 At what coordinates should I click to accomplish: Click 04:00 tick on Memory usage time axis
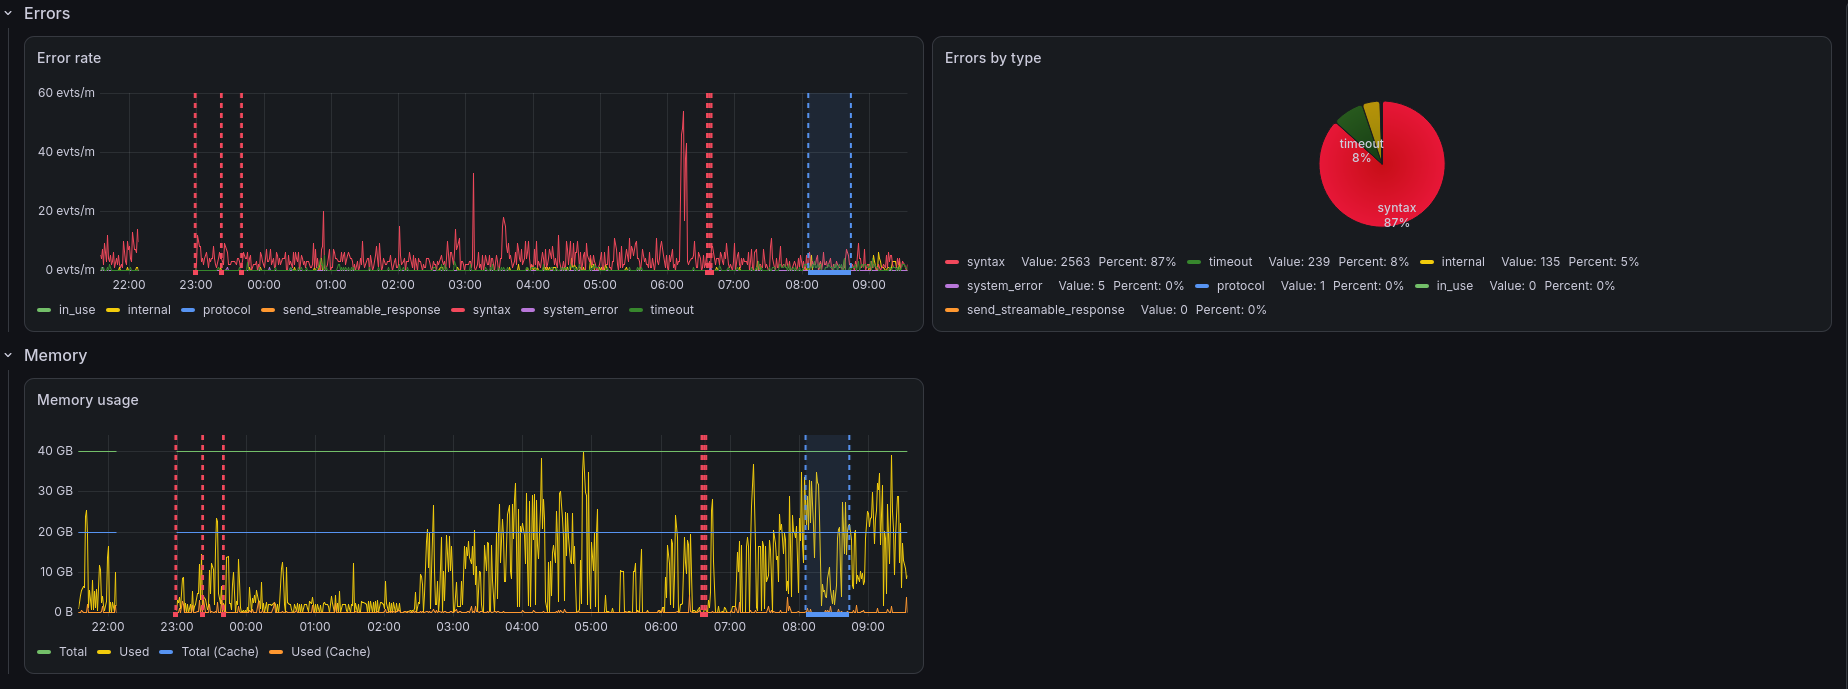tap(522, 627)
